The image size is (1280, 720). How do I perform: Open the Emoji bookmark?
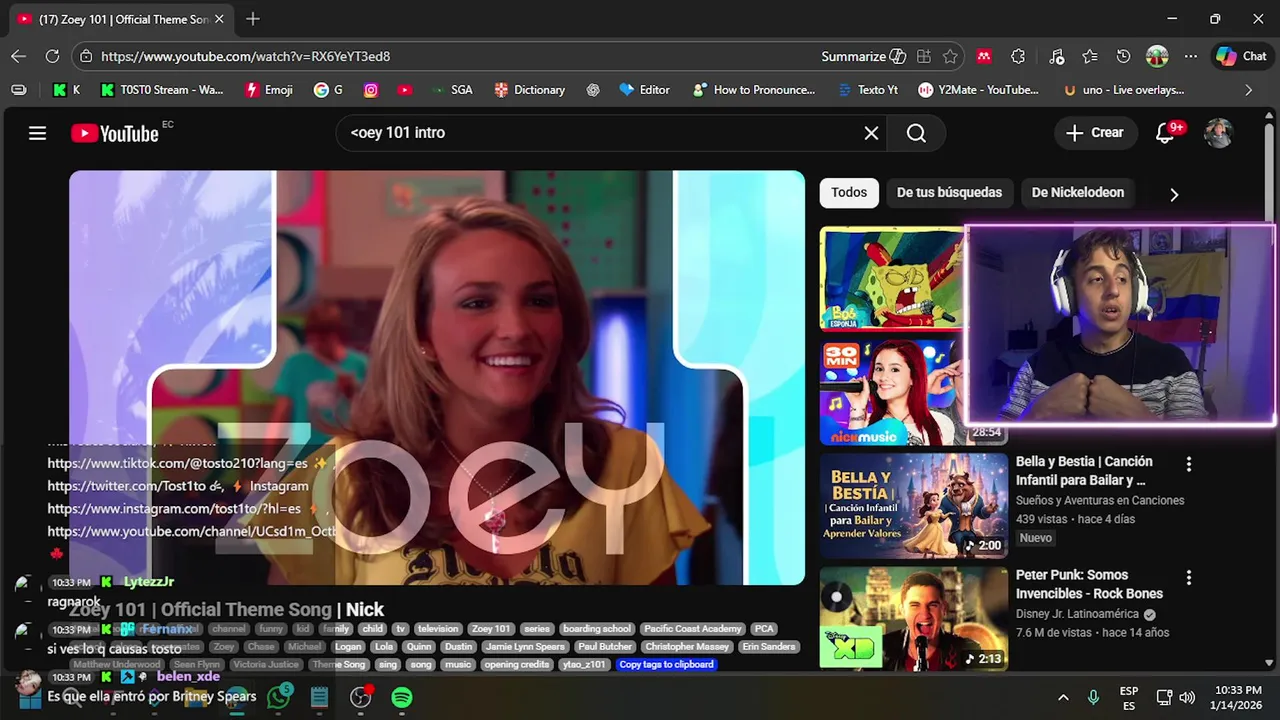(269, 90)
